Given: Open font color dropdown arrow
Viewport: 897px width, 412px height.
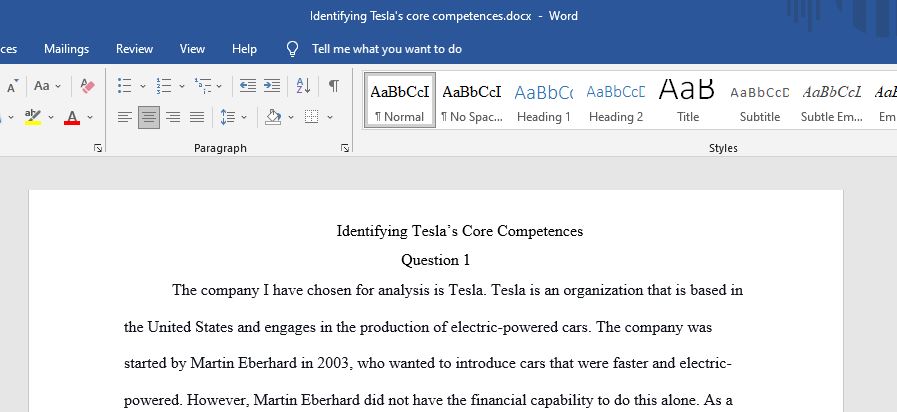Looking at the screenshot, I should click(x=90, y=117).
